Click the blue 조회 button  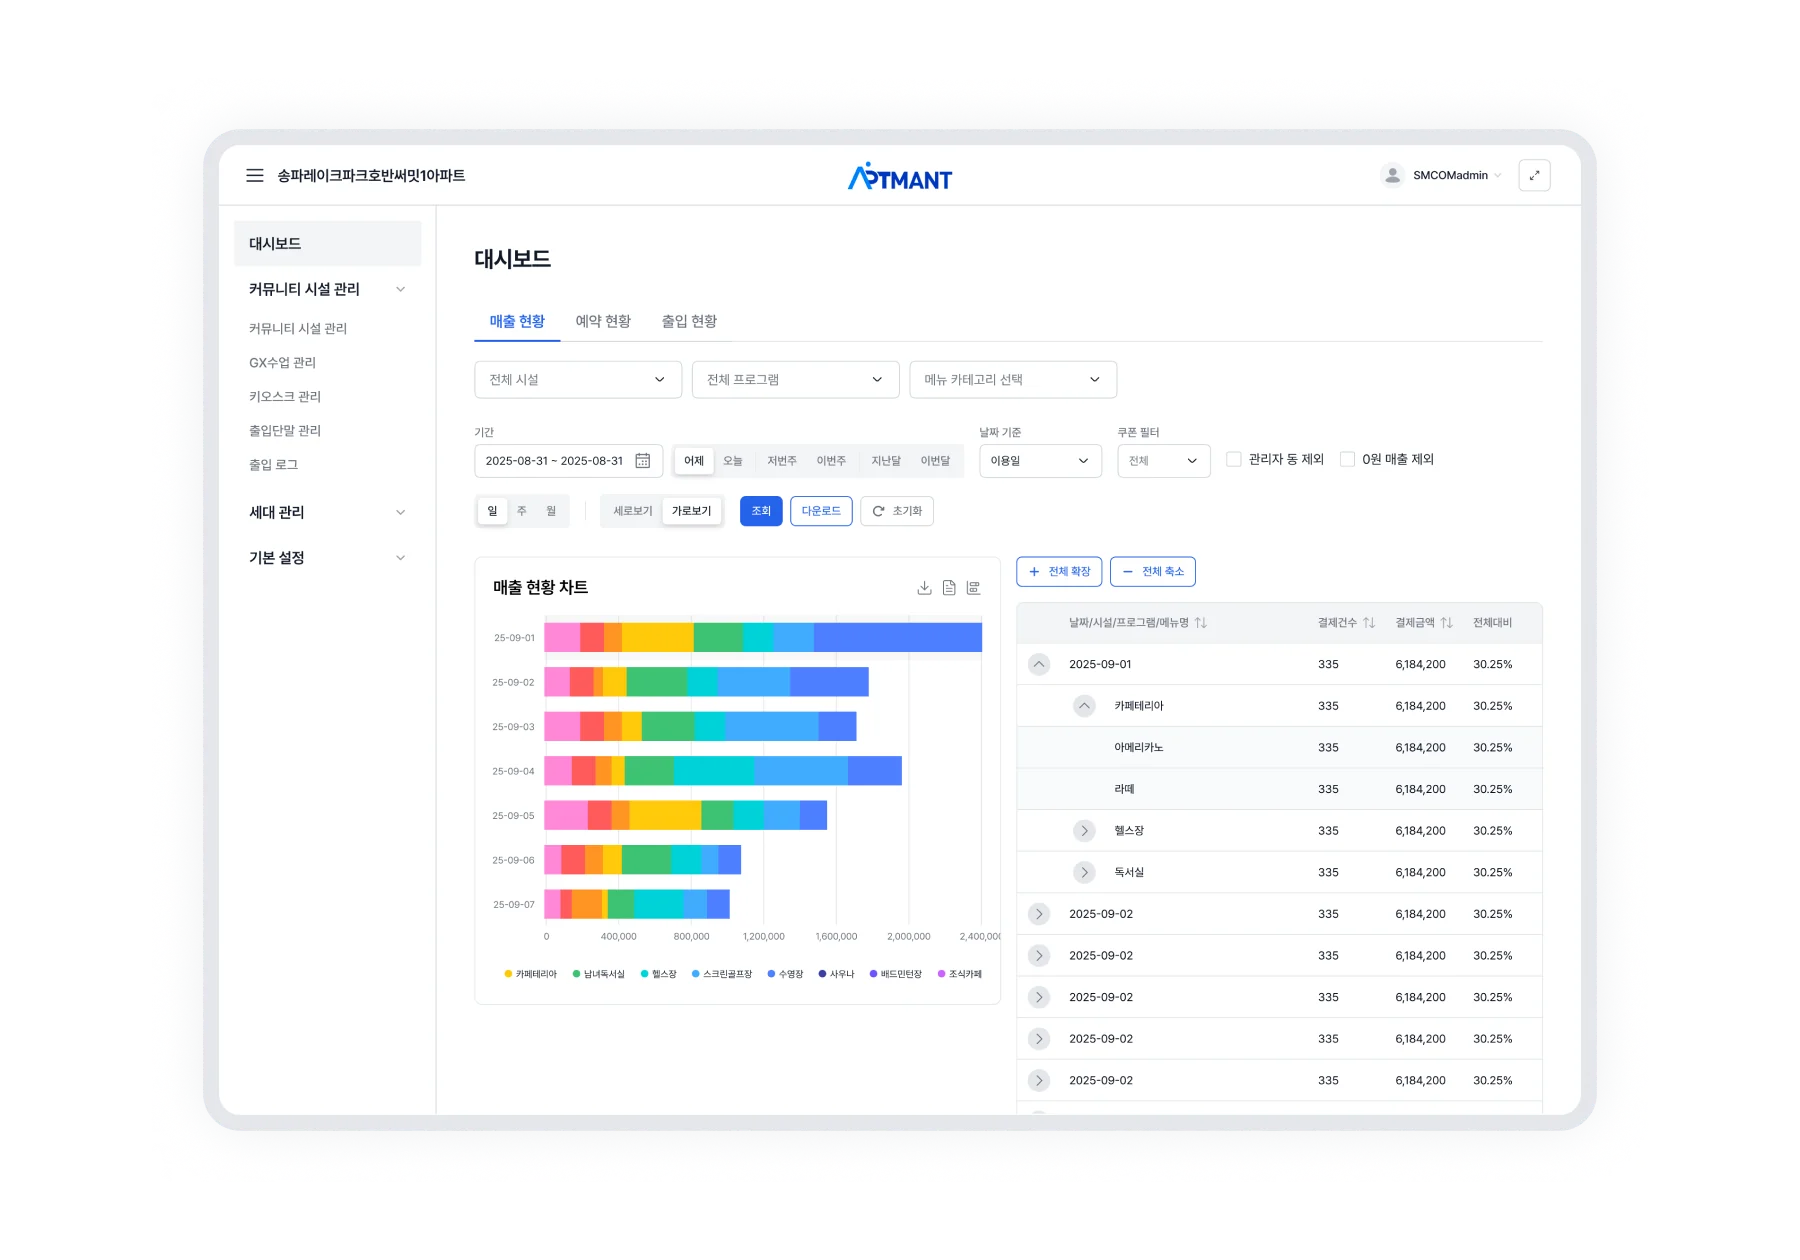[x=761, y=511]
